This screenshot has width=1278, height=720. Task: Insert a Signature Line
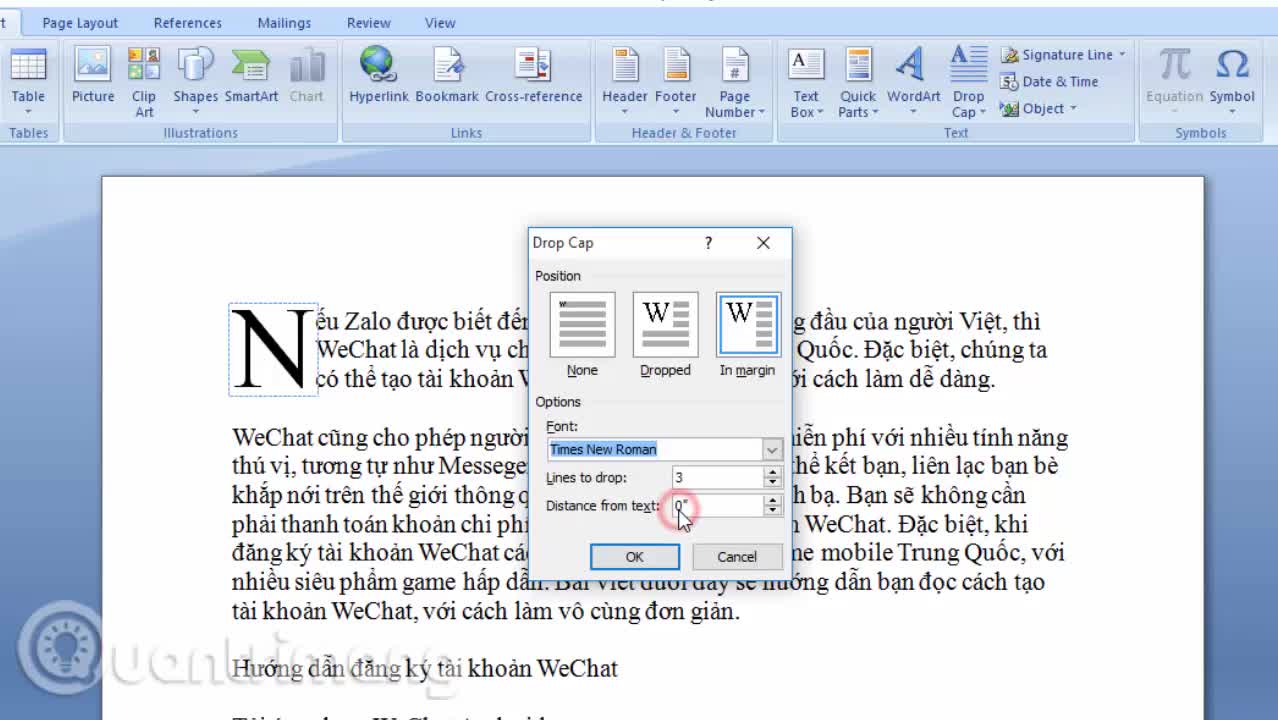coord(1063,55)
